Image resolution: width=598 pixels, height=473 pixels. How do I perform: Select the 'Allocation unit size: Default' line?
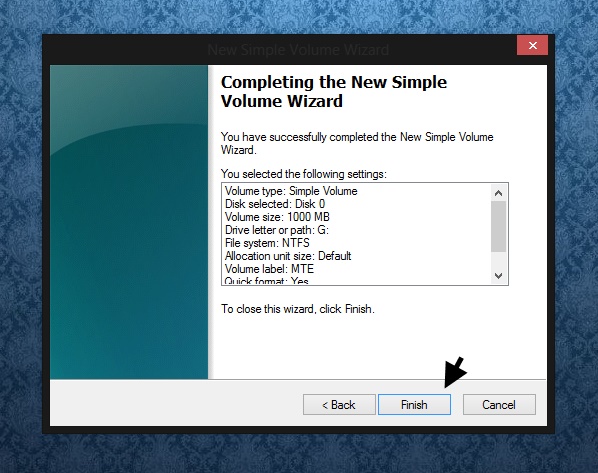click(288, 256)
